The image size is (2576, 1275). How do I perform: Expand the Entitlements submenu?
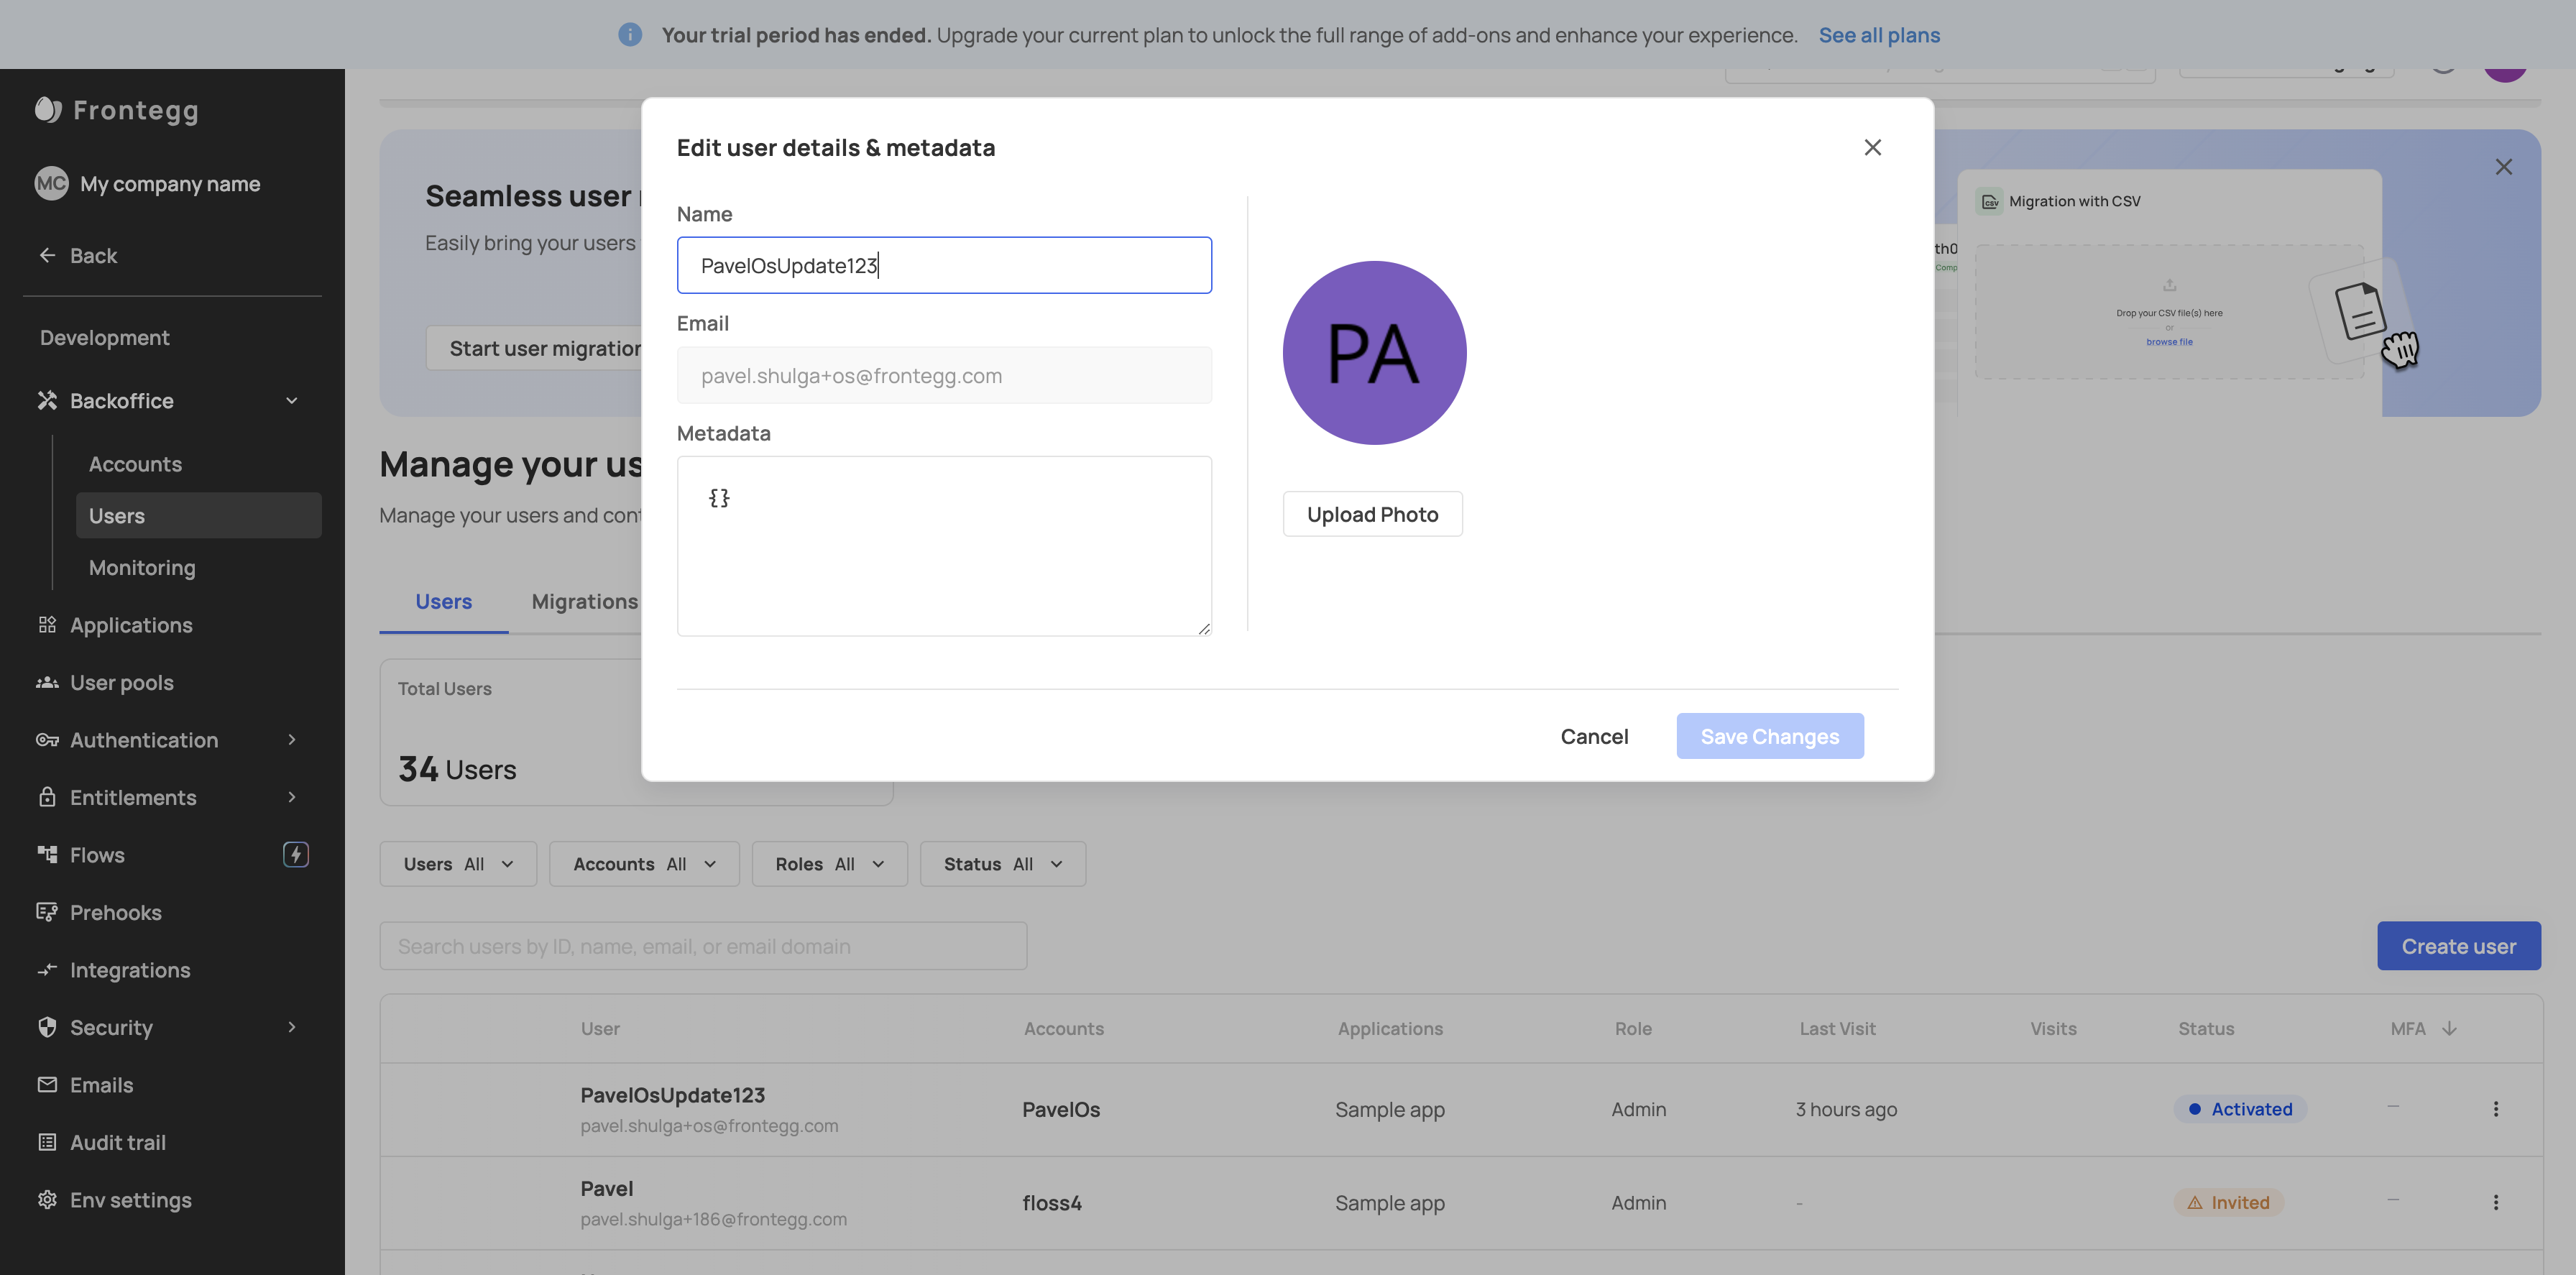[x=292, y=796]
